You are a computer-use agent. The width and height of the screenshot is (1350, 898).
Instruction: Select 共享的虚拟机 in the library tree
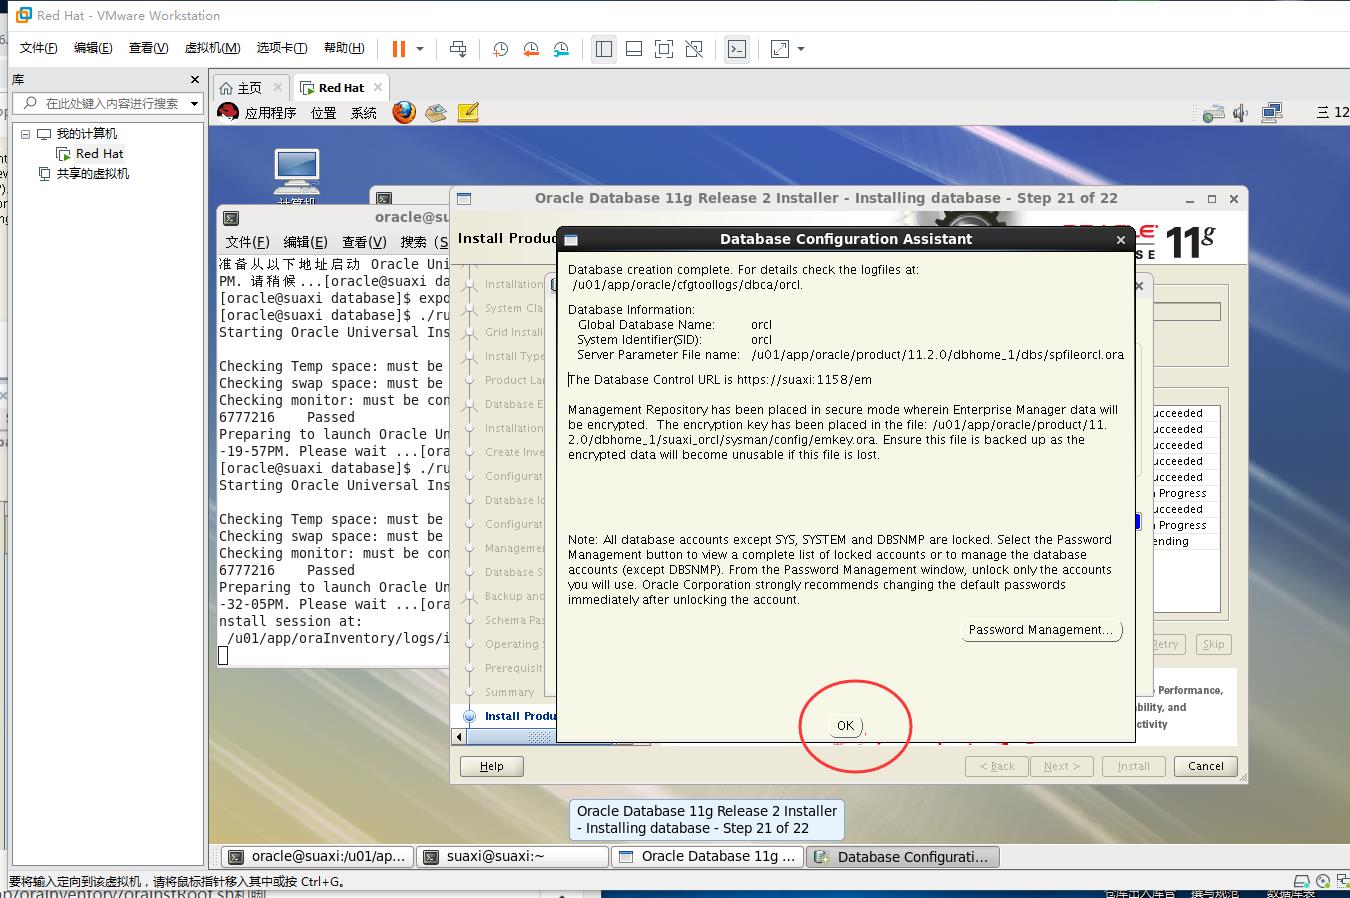click(92, 174)
